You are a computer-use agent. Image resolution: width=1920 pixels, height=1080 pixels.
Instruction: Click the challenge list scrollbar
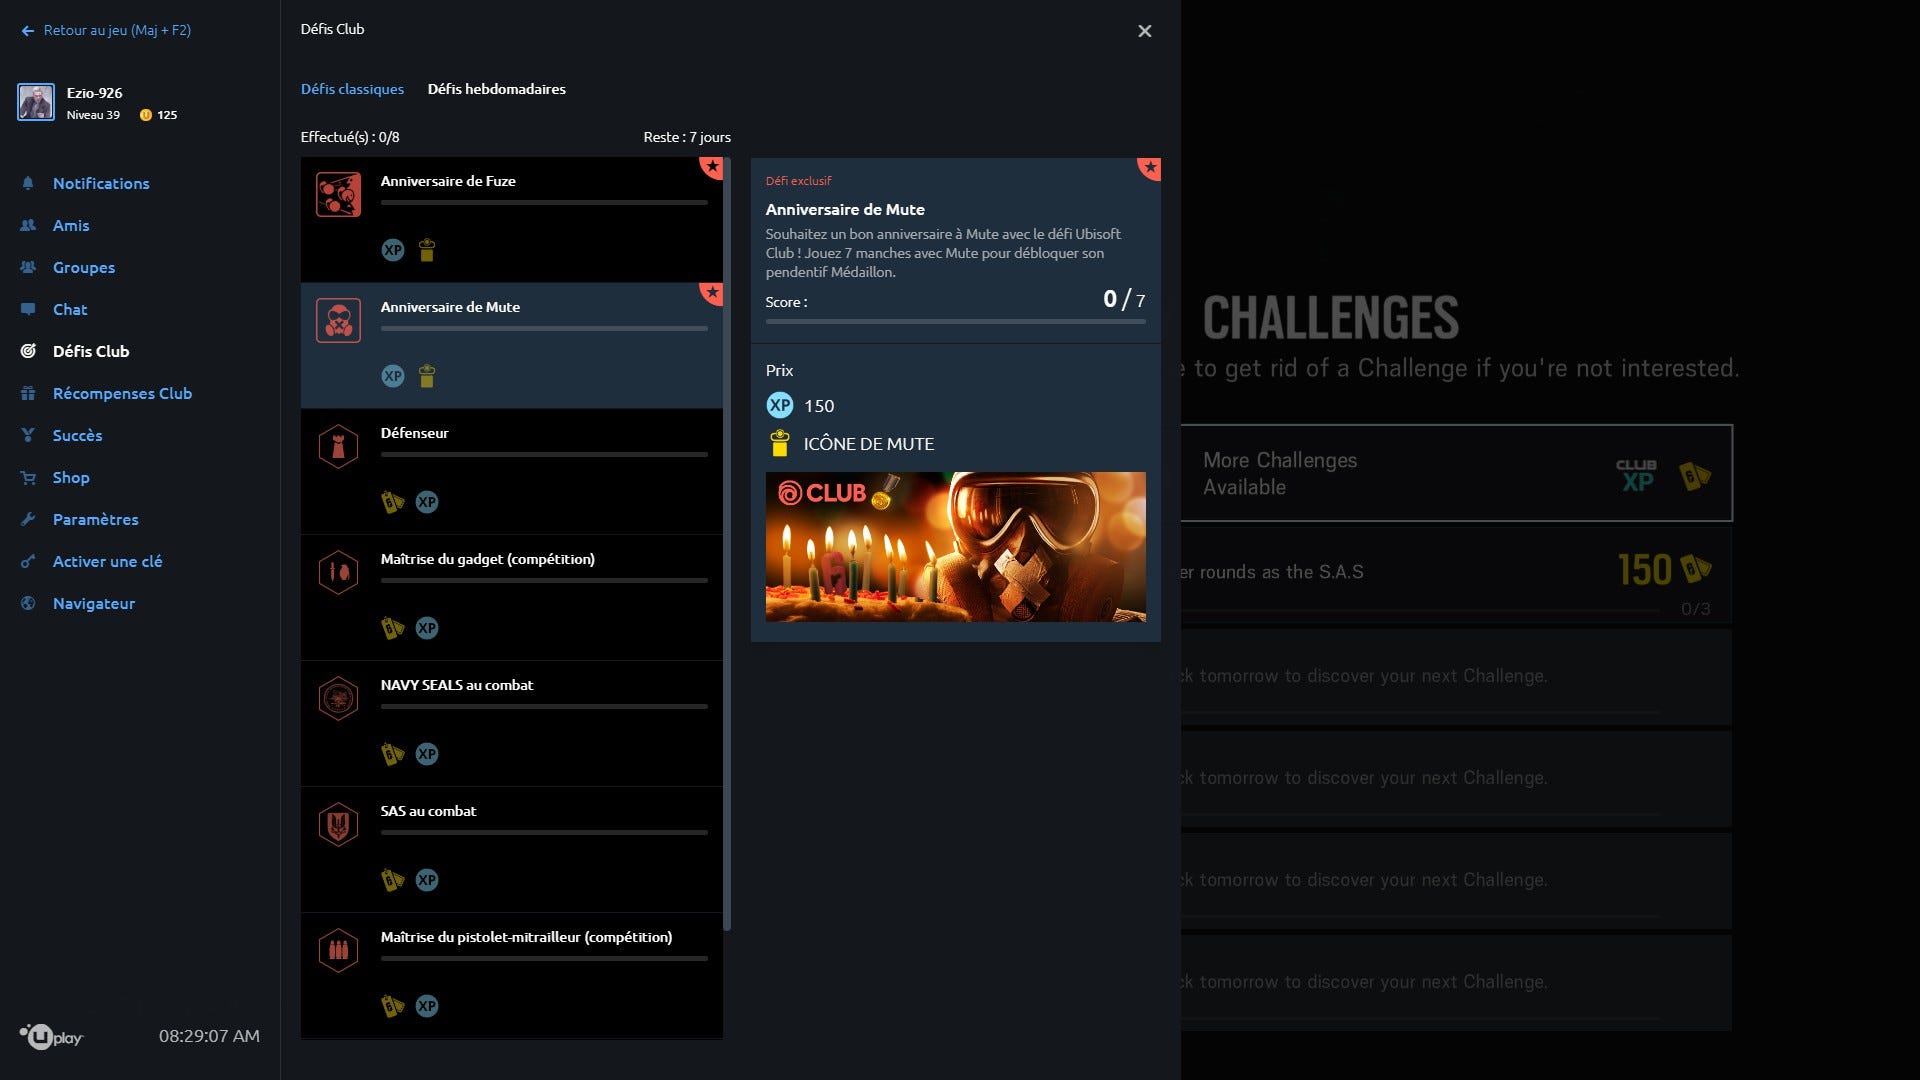(x=727, y=544)
